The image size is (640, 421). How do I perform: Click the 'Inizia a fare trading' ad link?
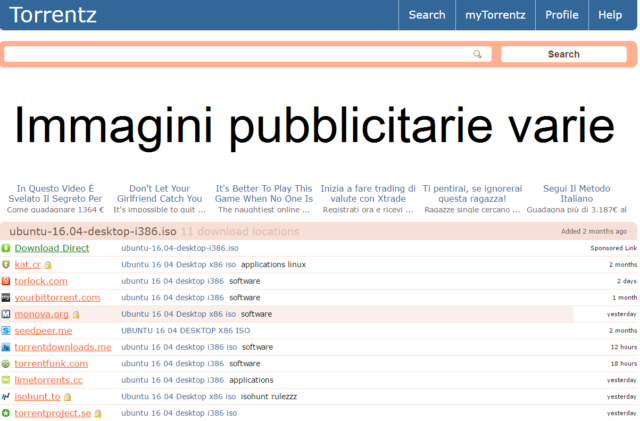(x=368, y=194)
